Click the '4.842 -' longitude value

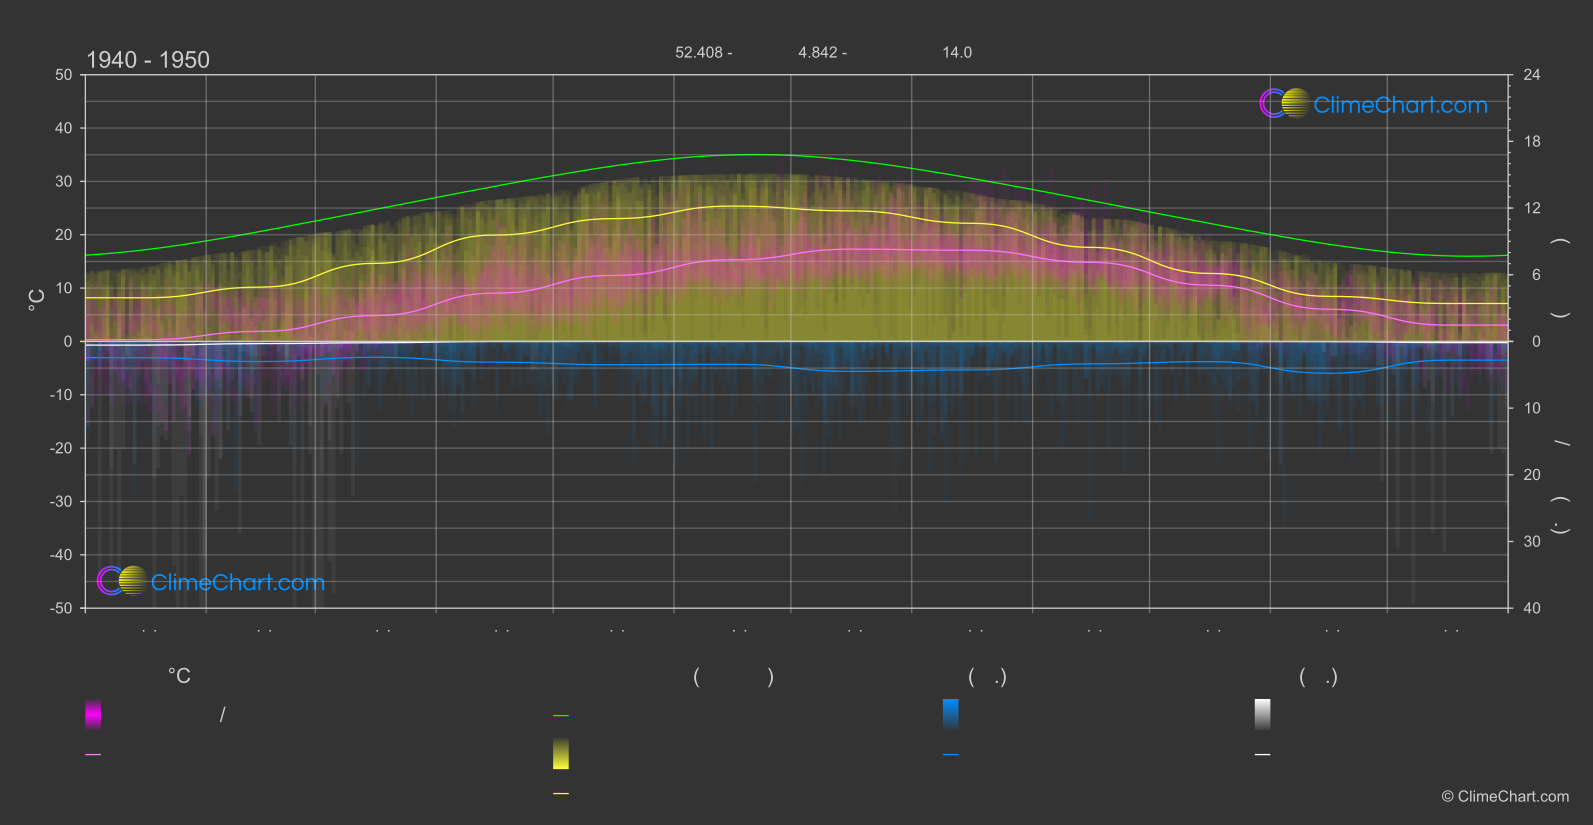[822, 52]
